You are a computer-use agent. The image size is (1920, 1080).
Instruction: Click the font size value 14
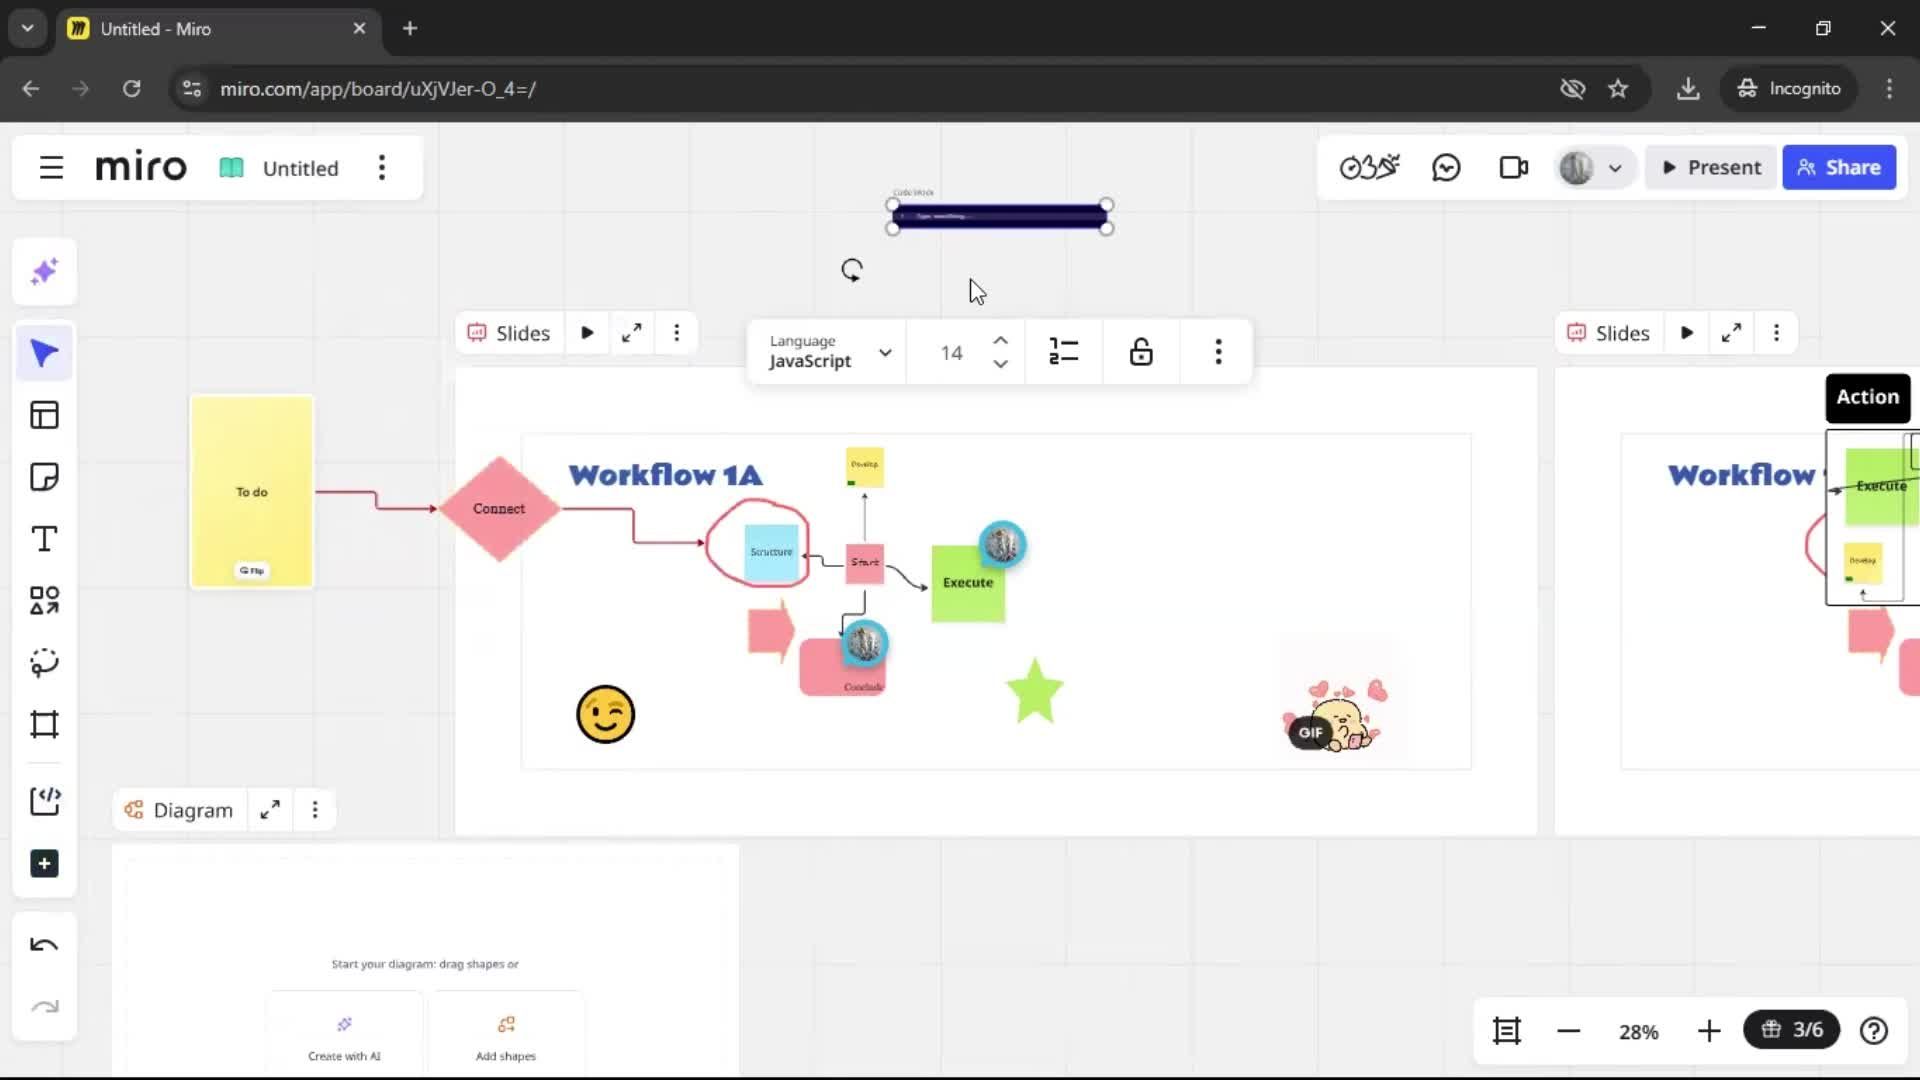click(951, 353)
